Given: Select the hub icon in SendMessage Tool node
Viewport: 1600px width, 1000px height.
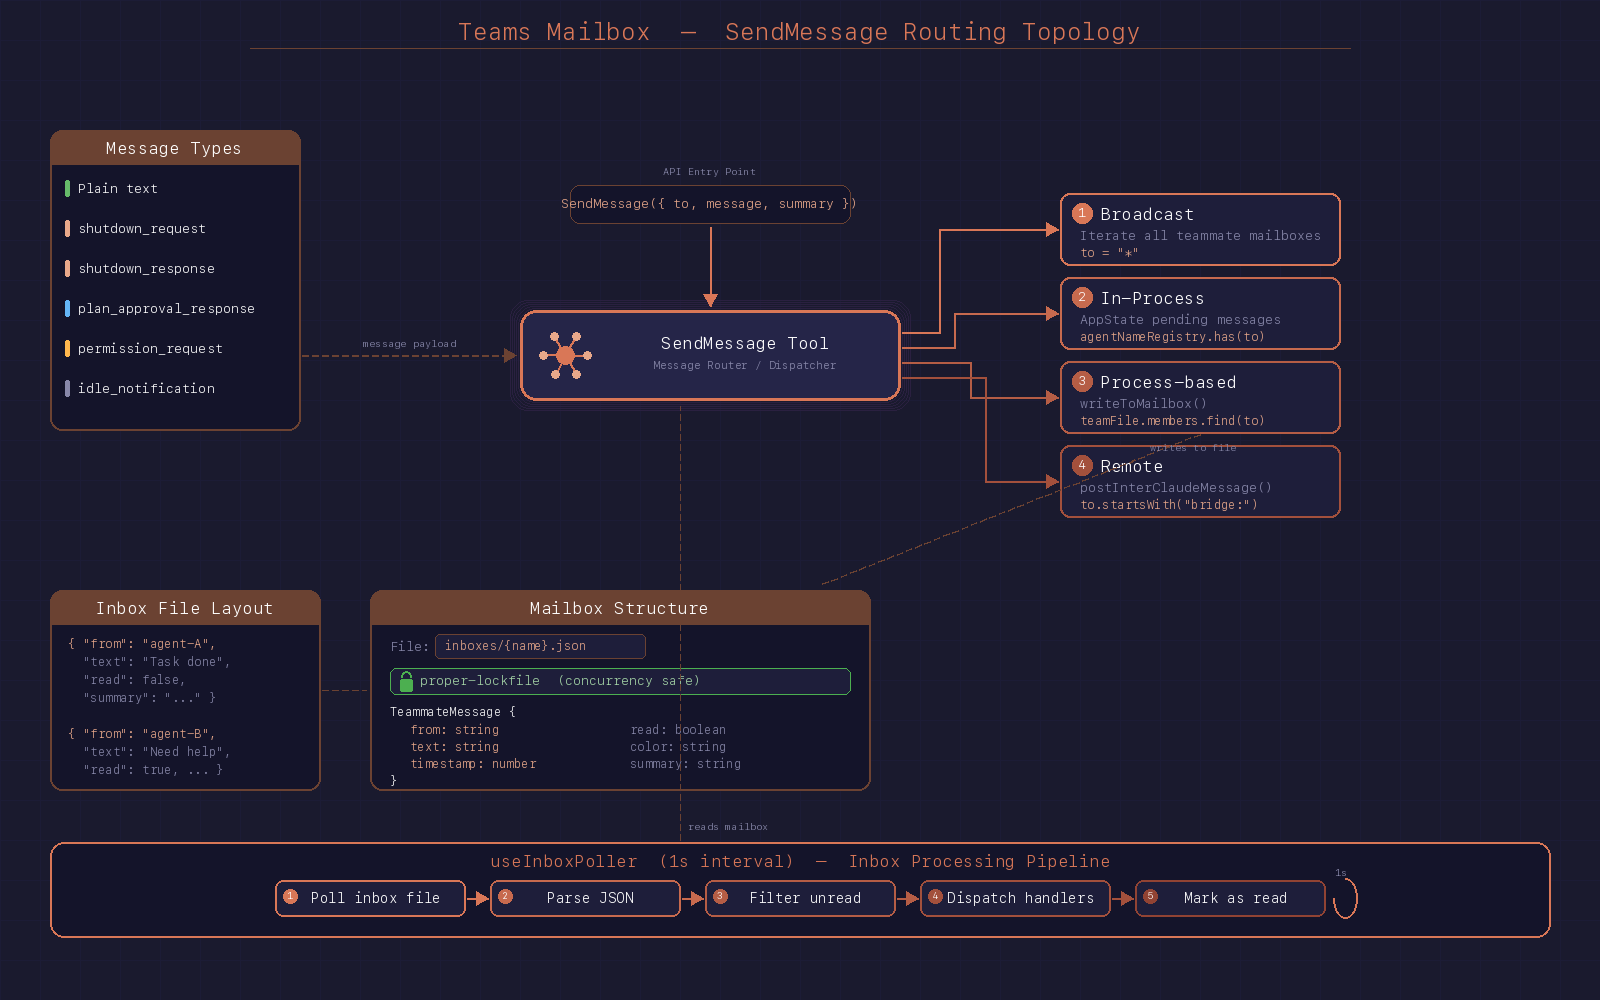Looking at the screenshot, I should (x=567, y=356).
